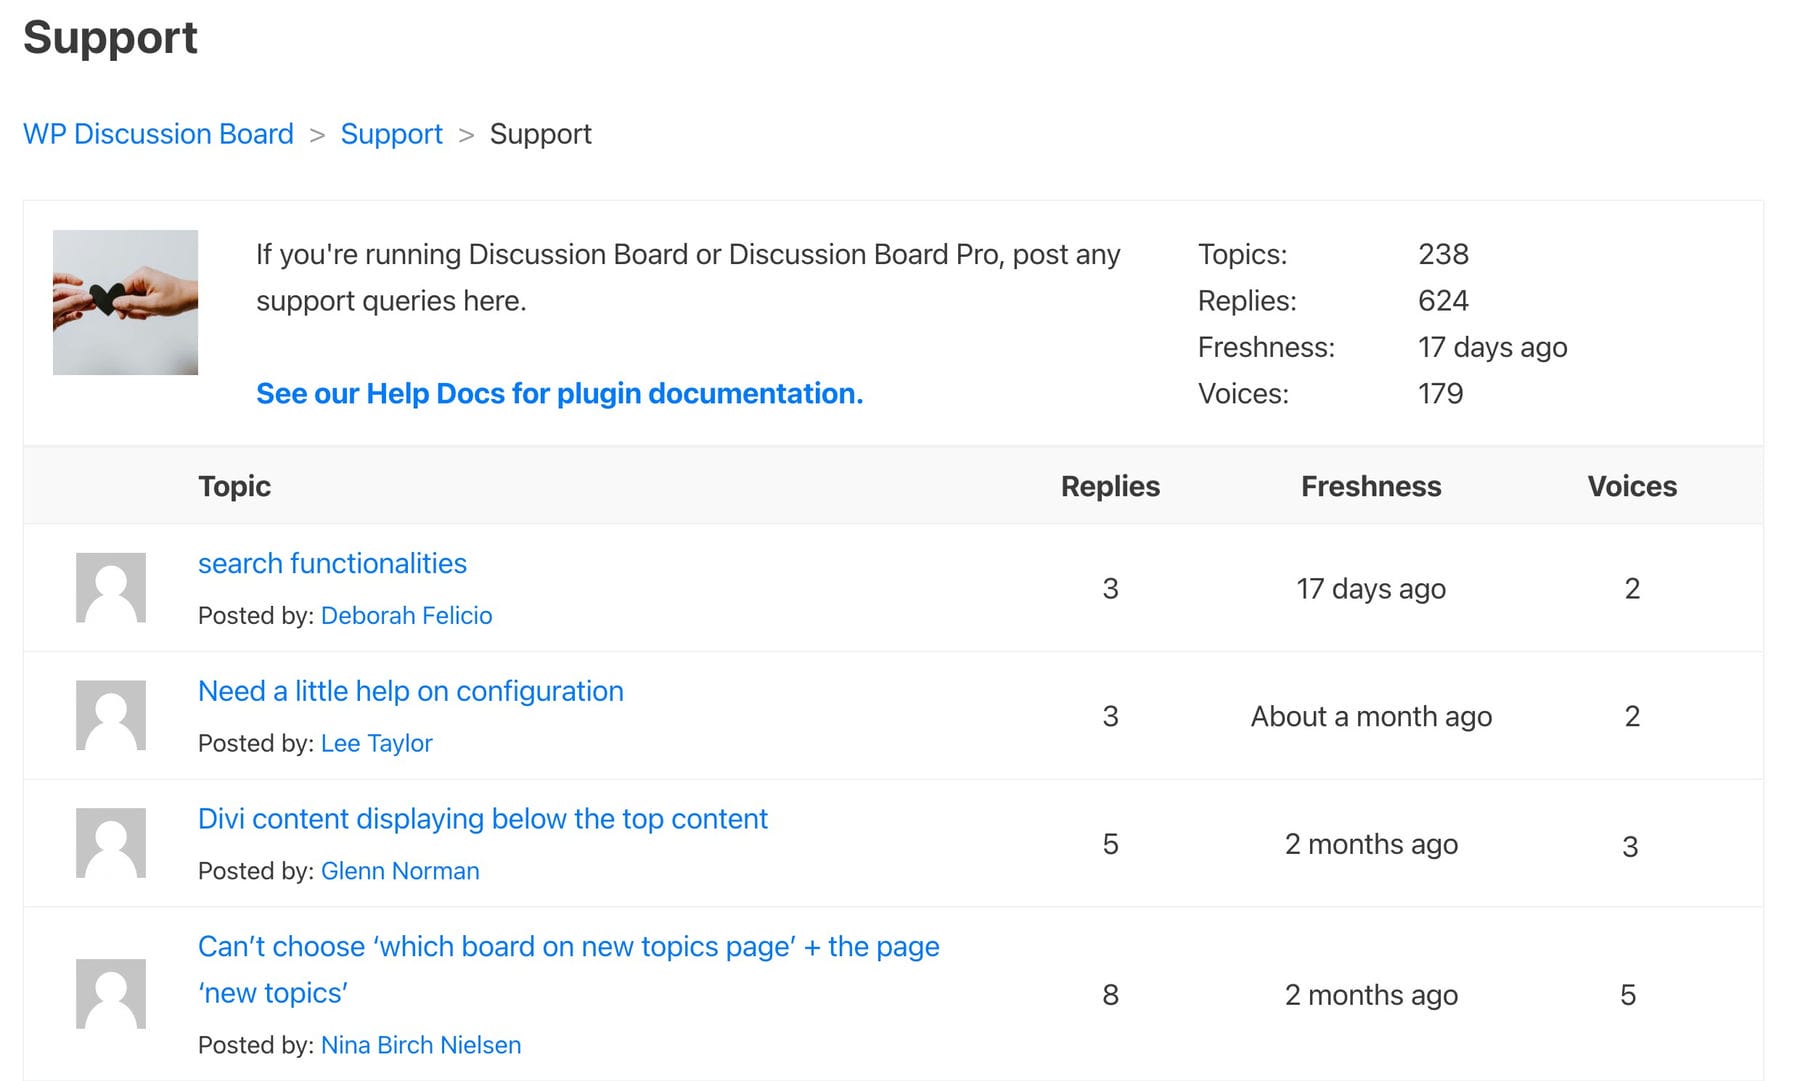
Task: Open the search functionalities topic
Action: [x=332, y=563]
